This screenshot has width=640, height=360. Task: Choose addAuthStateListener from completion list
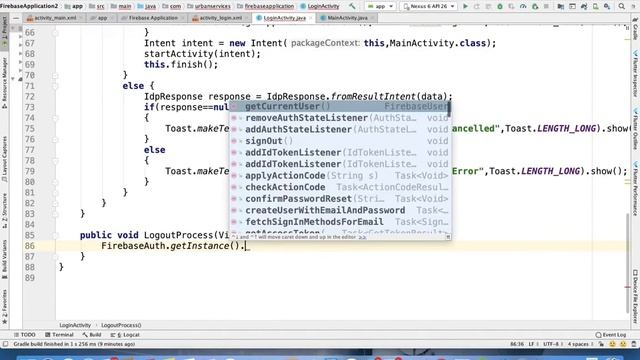coord(340,129)
